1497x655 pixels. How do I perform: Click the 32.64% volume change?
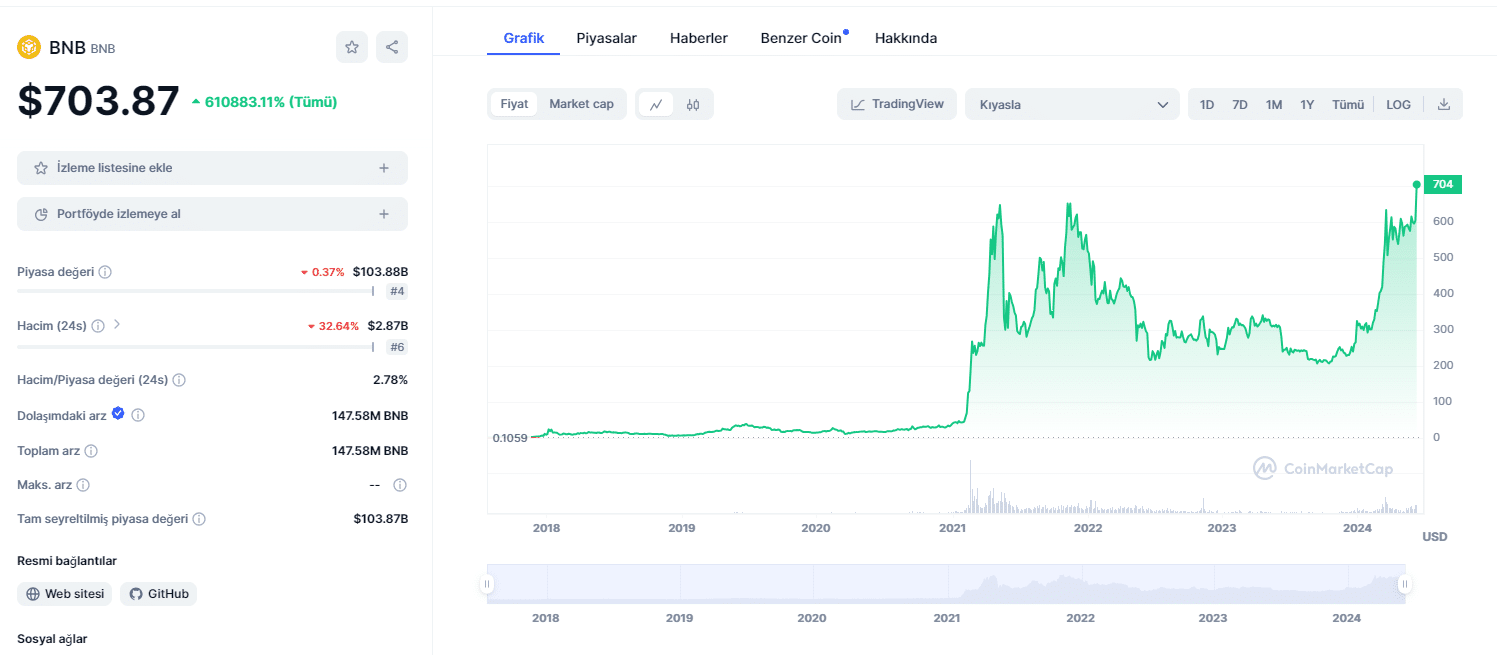[x=339, y=326]
